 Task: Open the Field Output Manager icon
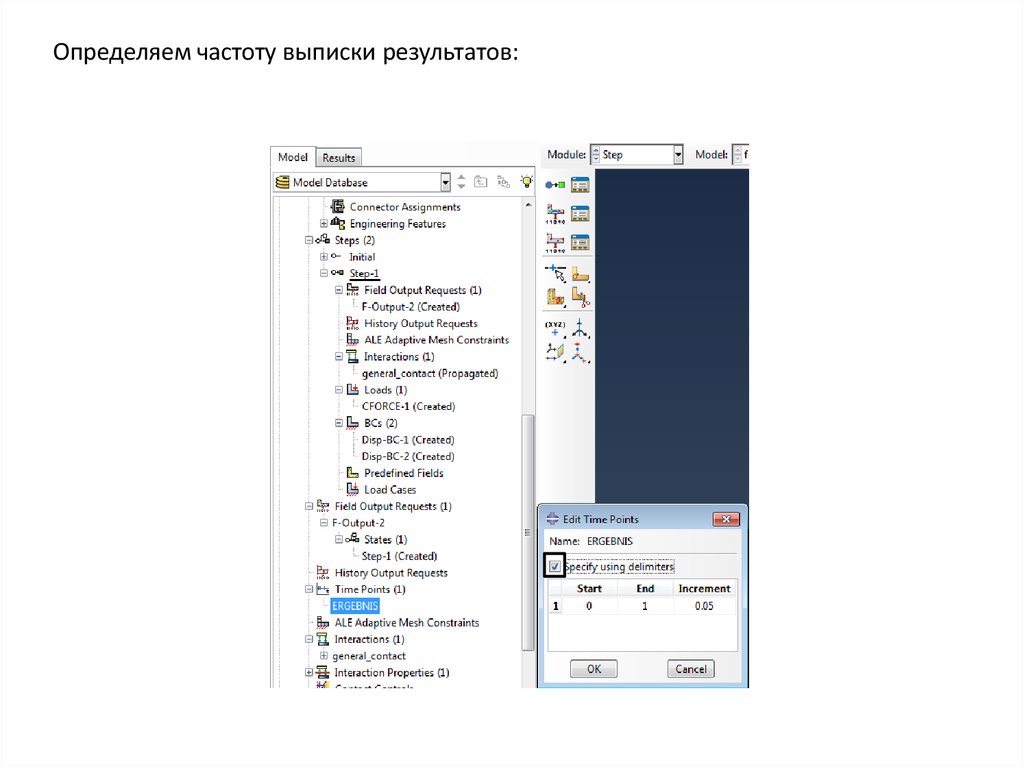coord(580,214)
